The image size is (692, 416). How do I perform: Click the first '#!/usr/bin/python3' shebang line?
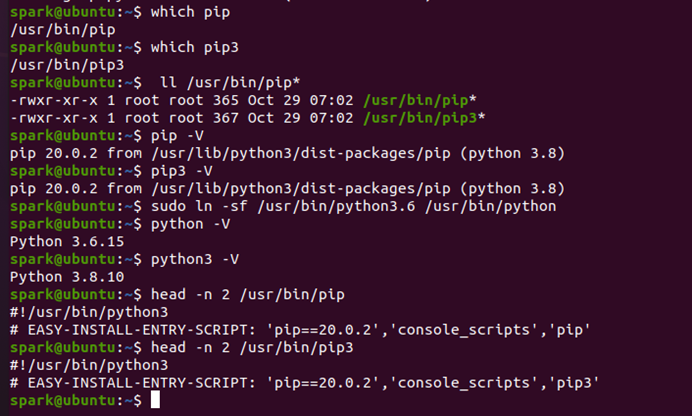(89, 312)
